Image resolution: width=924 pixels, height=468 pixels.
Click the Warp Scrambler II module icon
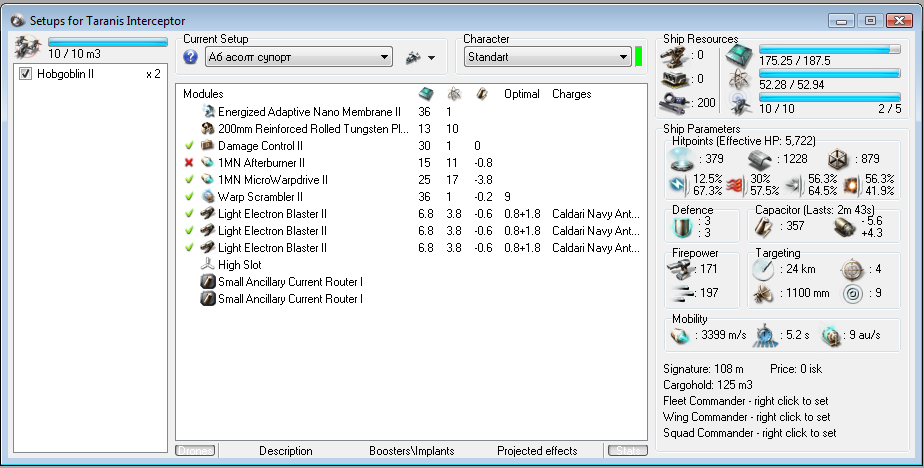pyautogui.click(x=207, y=197)
